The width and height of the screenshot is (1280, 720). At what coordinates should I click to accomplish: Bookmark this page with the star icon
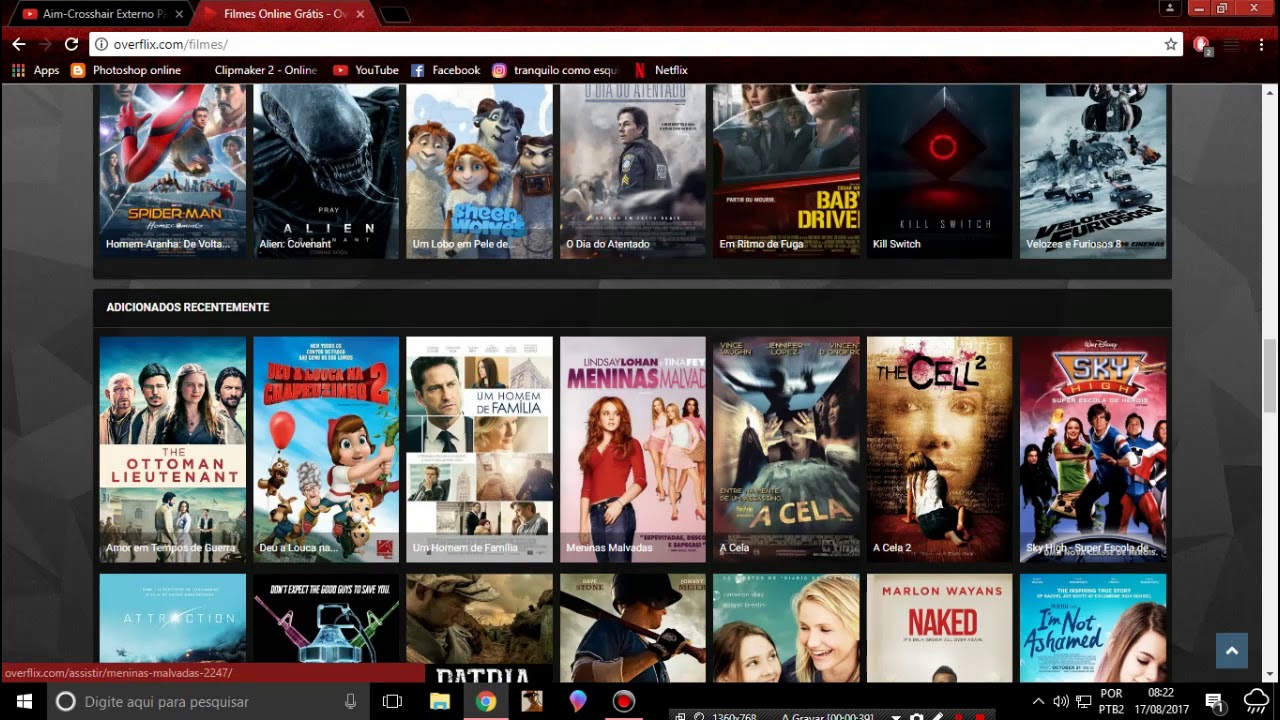(x=1171, y=44)
